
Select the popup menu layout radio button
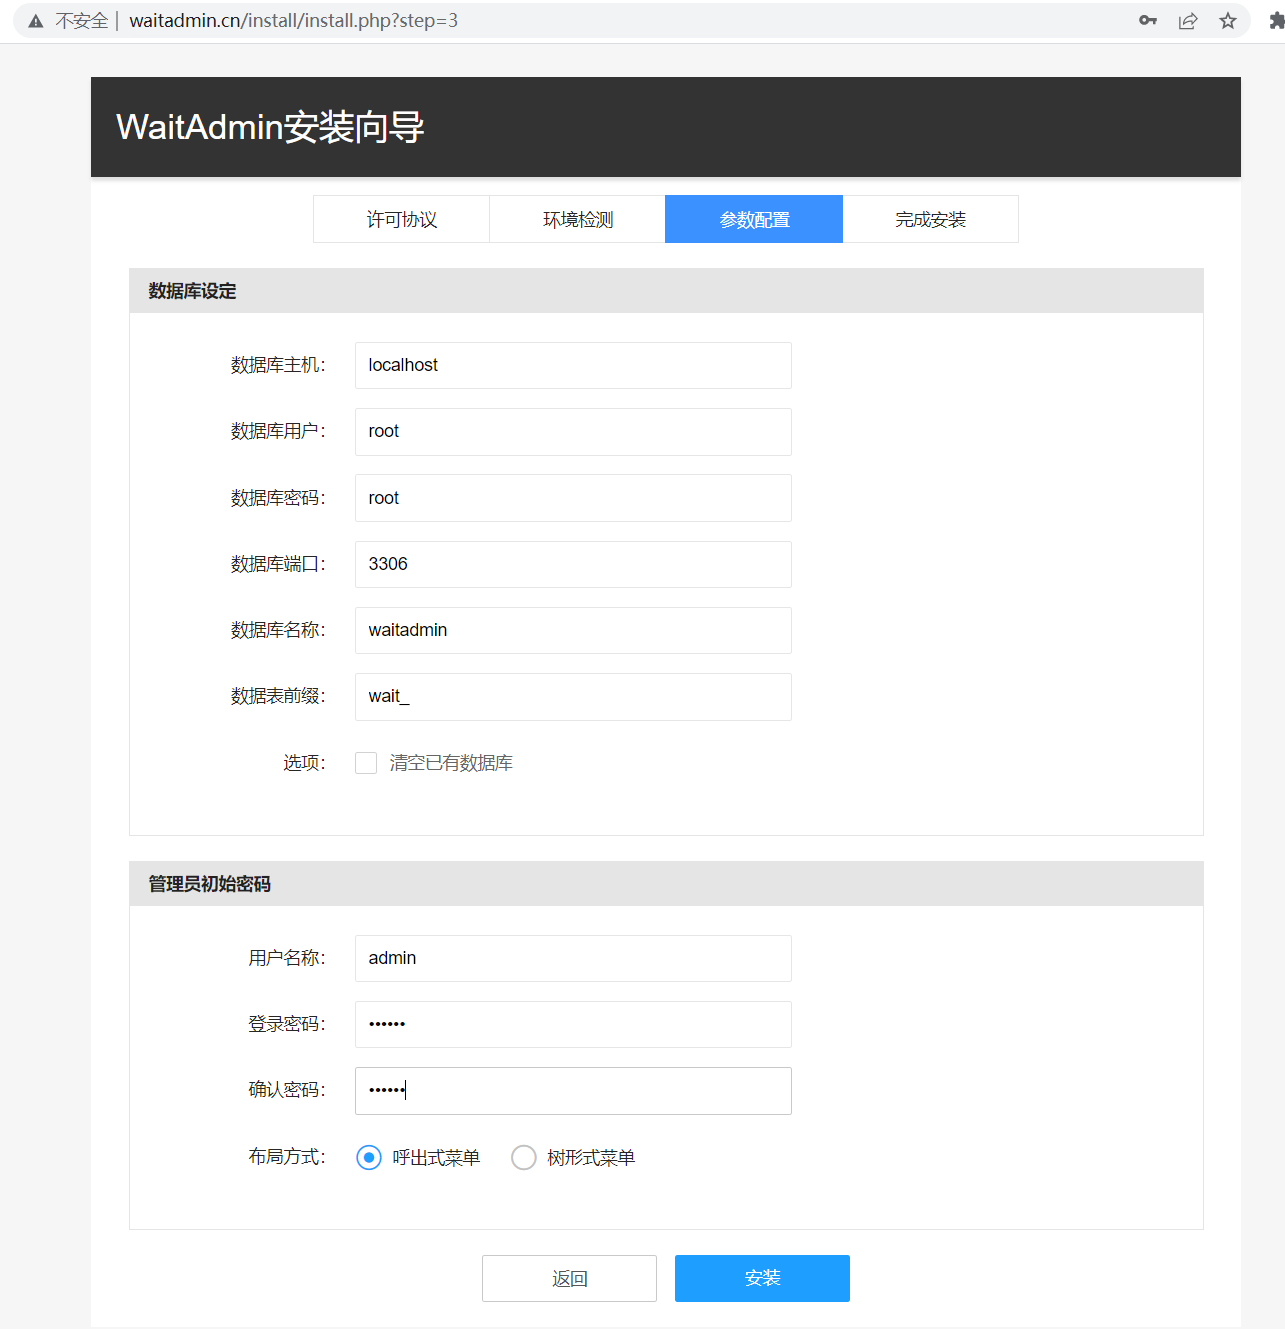tap(369, 1158)
